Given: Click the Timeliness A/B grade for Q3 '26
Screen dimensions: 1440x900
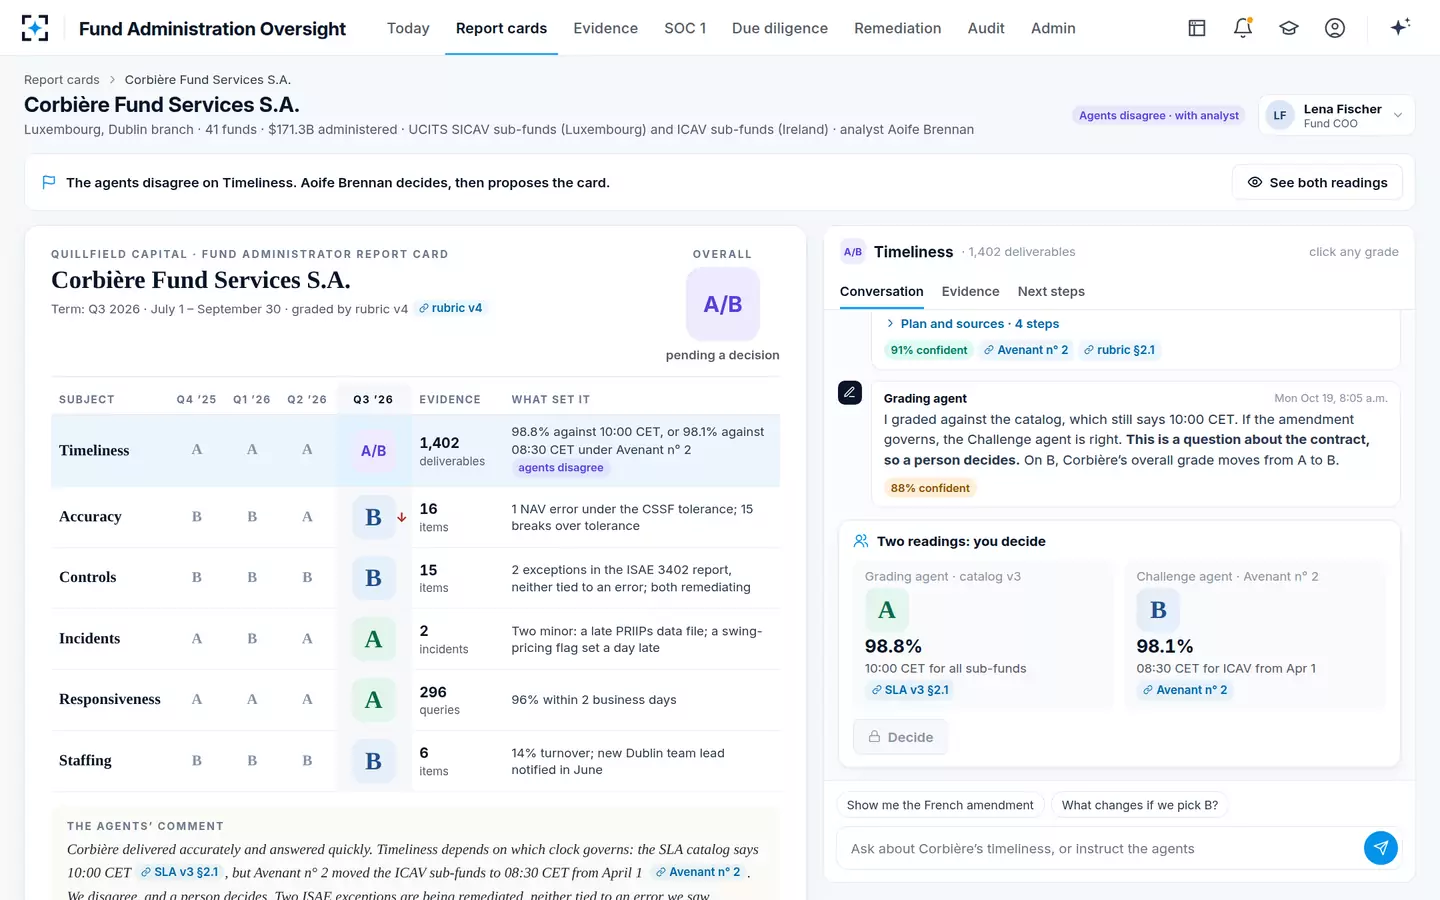Looking at the screenshot, I should pos(373,451).
